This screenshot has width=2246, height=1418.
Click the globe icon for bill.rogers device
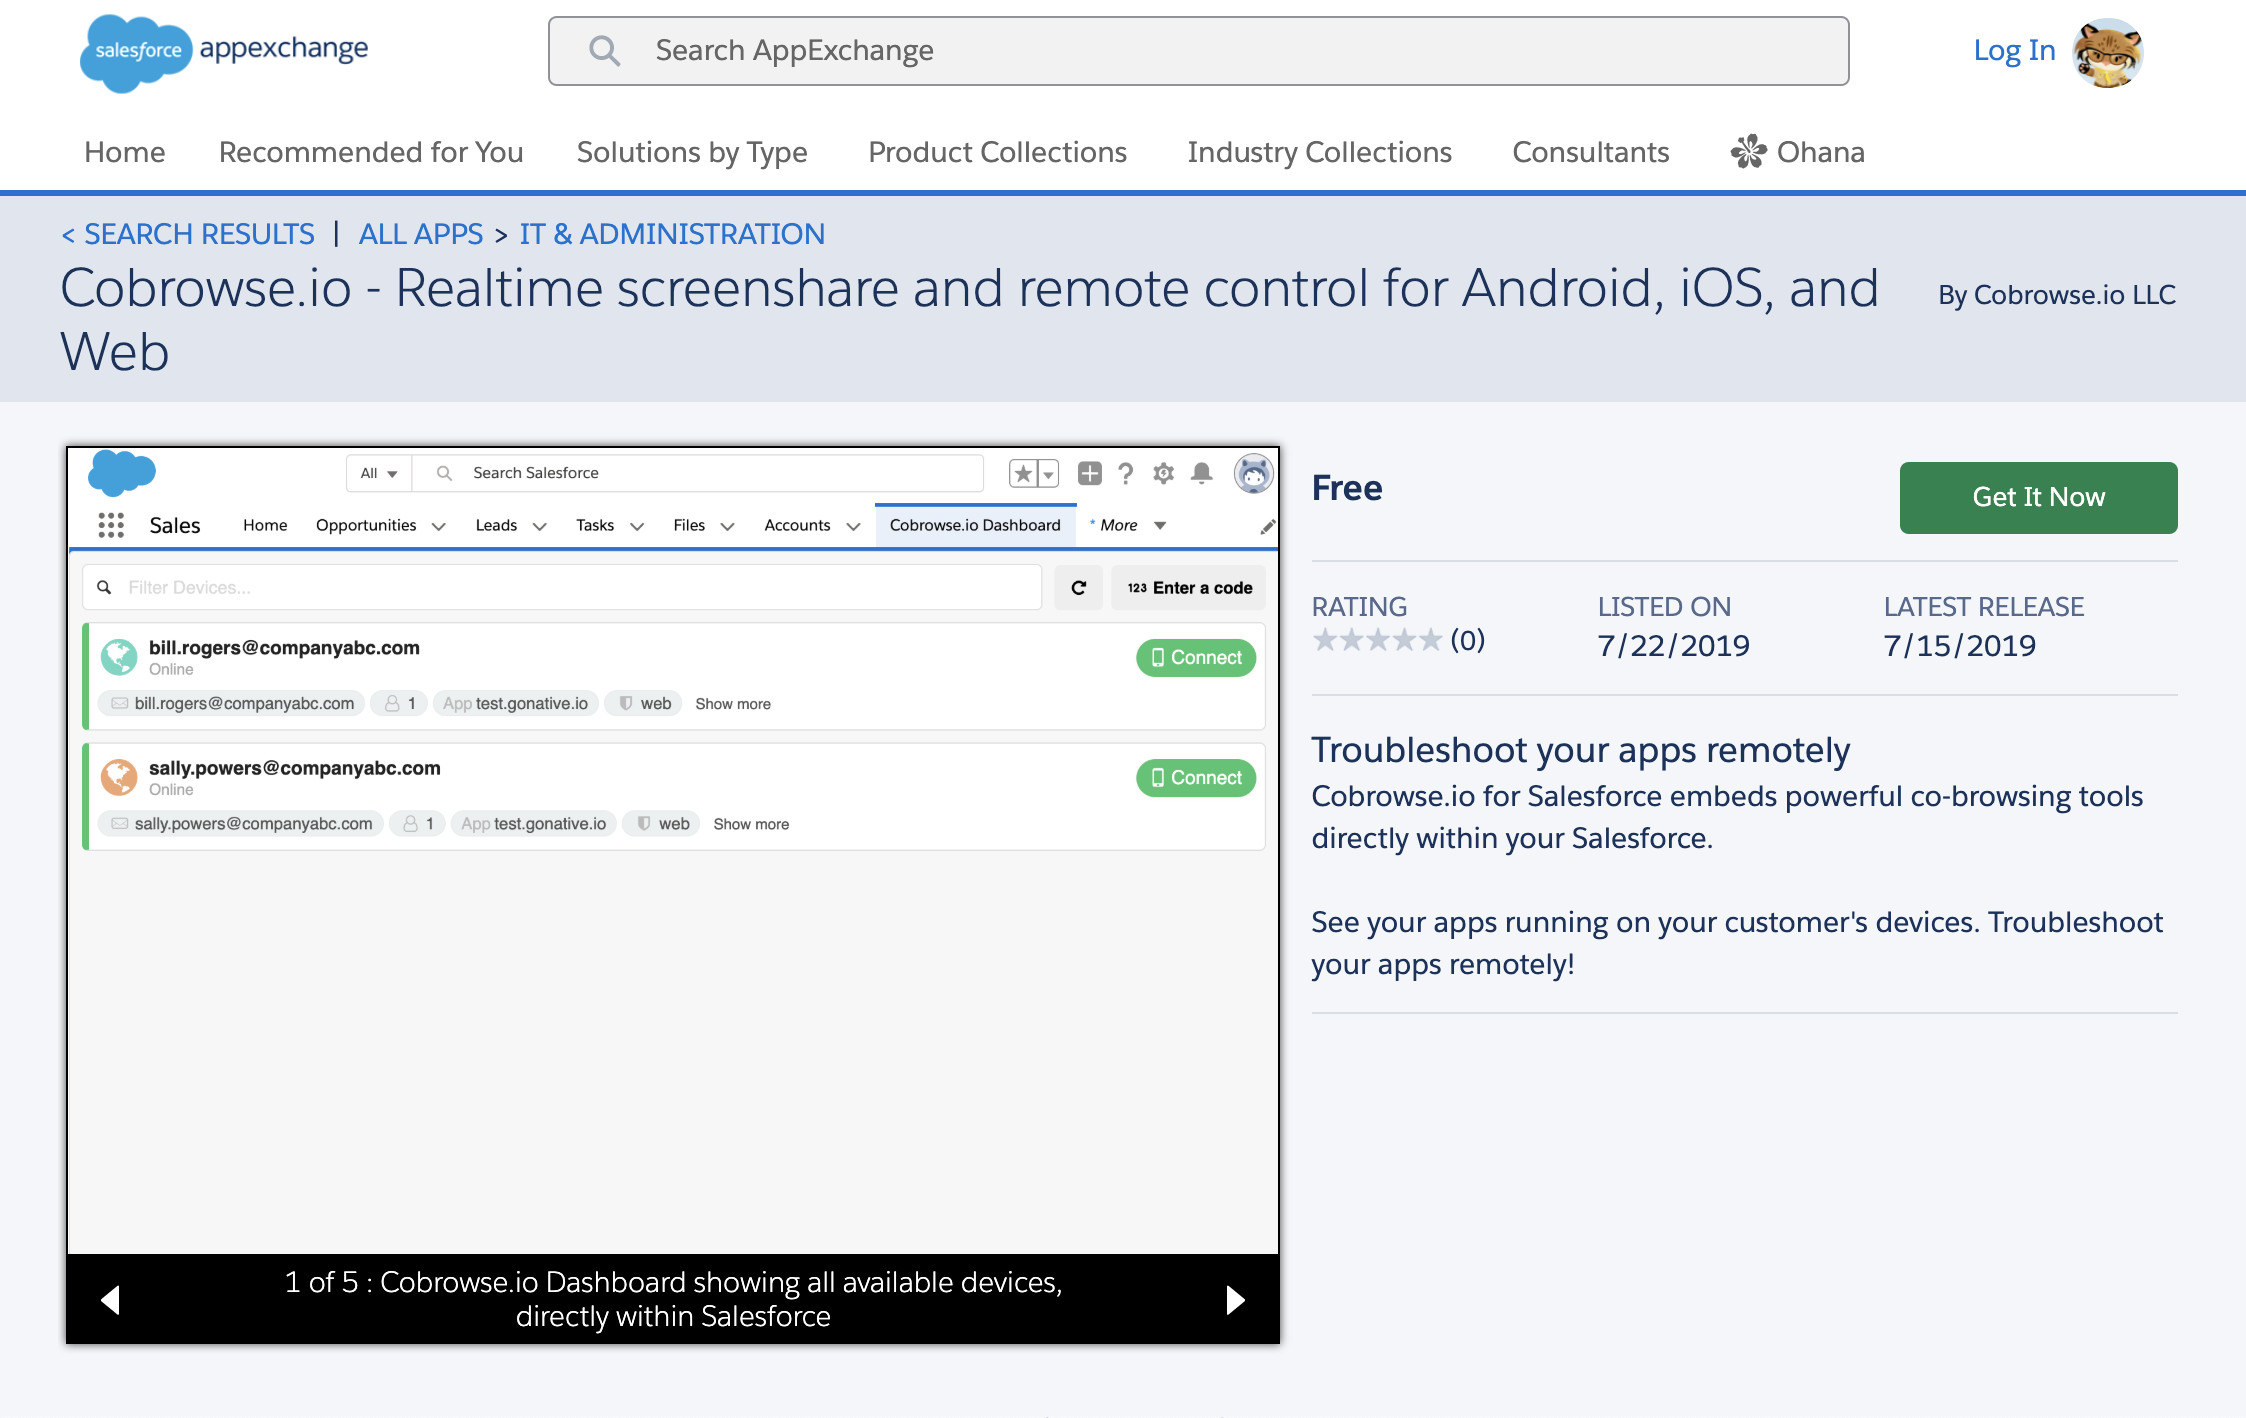[119, 657]
